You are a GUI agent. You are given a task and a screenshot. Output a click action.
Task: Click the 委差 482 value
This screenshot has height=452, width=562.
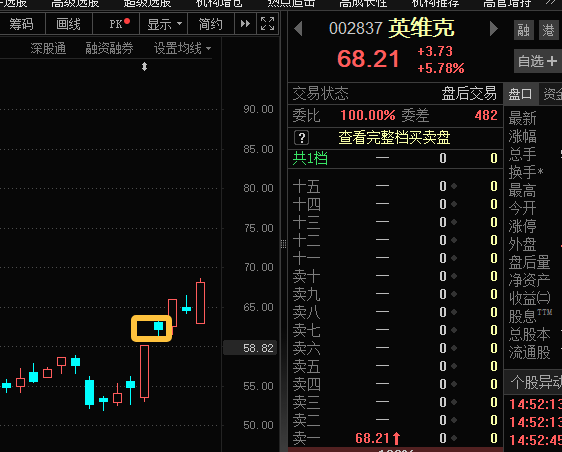pos(486,115)
